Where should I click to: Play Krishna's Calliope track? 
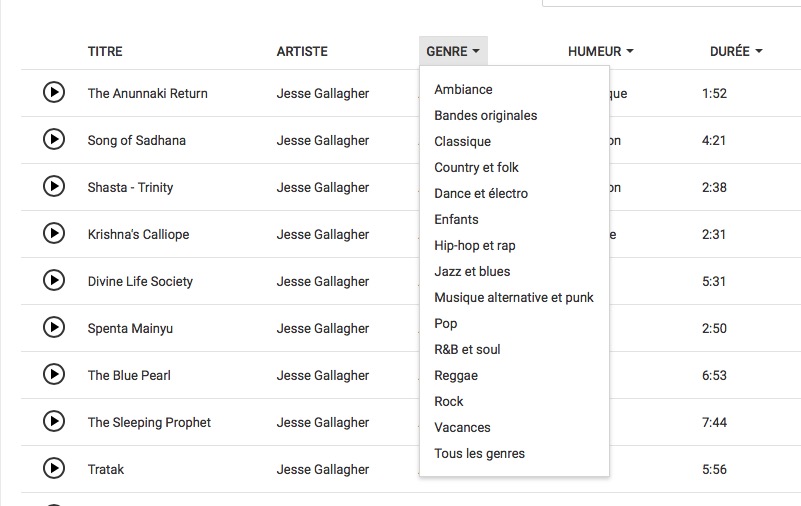[x=54, y=233]
